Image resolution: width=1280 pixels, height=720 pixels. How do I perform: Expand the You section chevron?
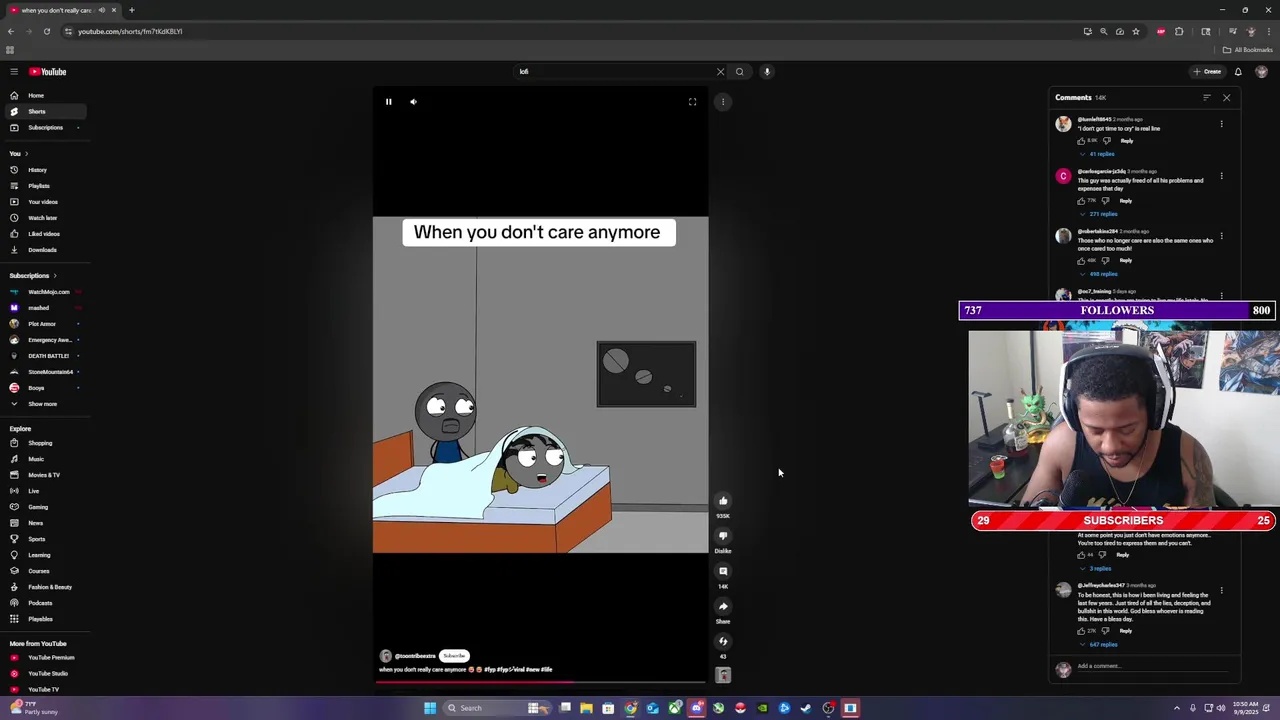(x=26, y=154)
